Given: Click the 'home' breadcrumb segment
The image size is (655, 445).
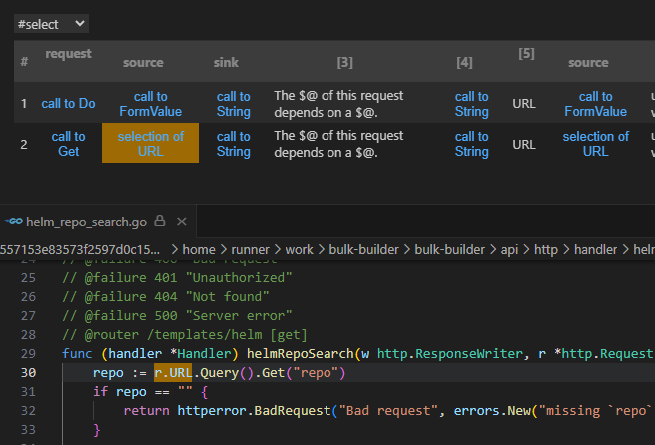Looking at the screenshot, I should coord(199,249).
